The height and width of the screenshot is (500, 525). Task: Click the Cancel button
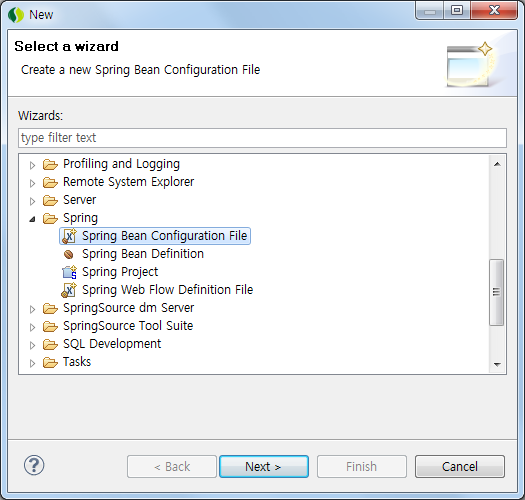click(x=460, y=466)
